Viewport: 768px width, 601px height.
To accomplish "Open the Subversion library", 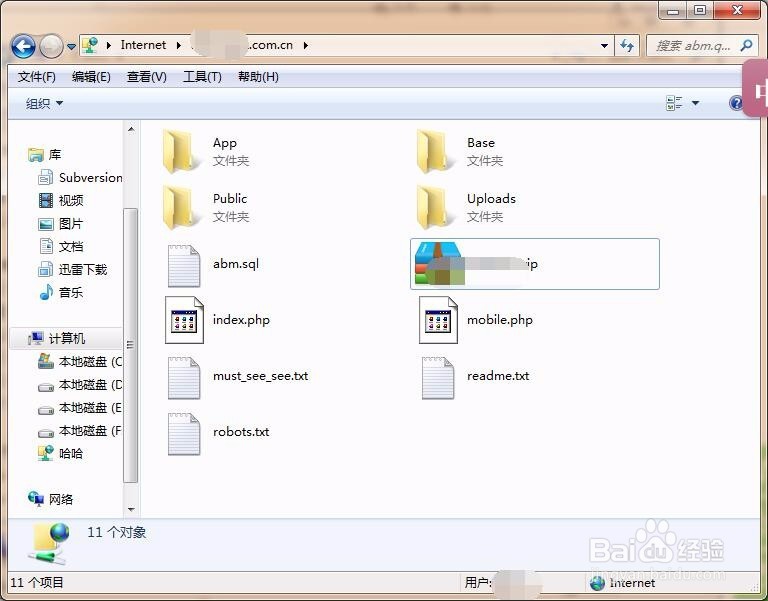I will (81, 177).
